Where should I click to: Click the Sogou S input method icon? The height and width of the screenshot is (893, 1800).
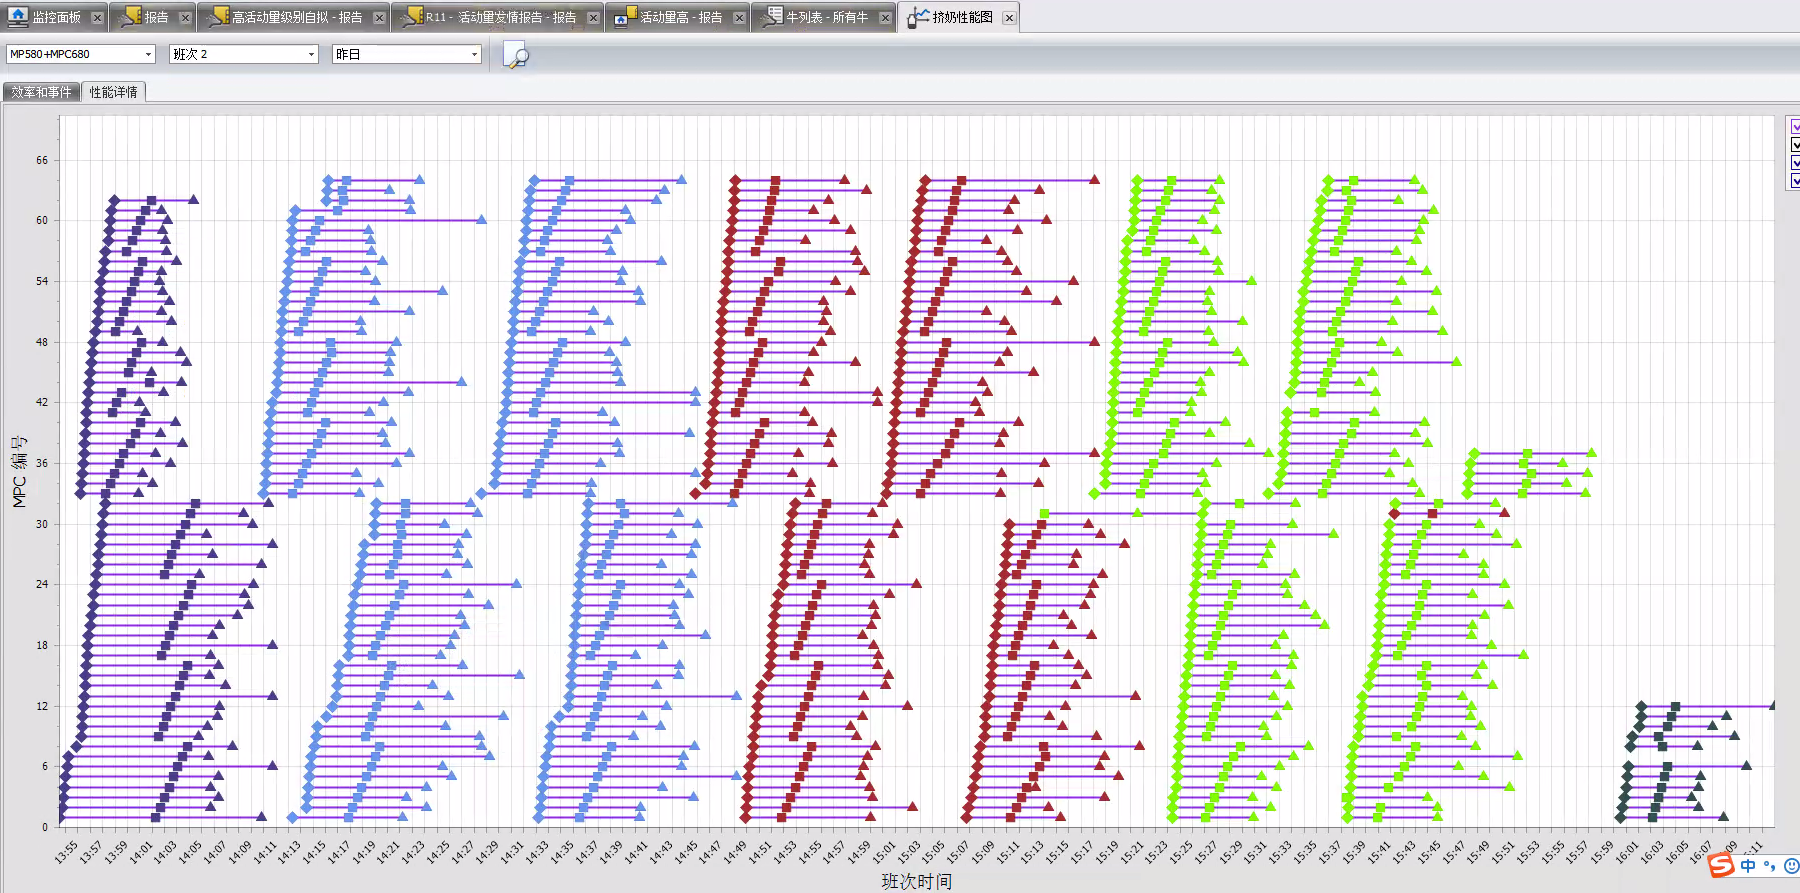click(1721, 865)
